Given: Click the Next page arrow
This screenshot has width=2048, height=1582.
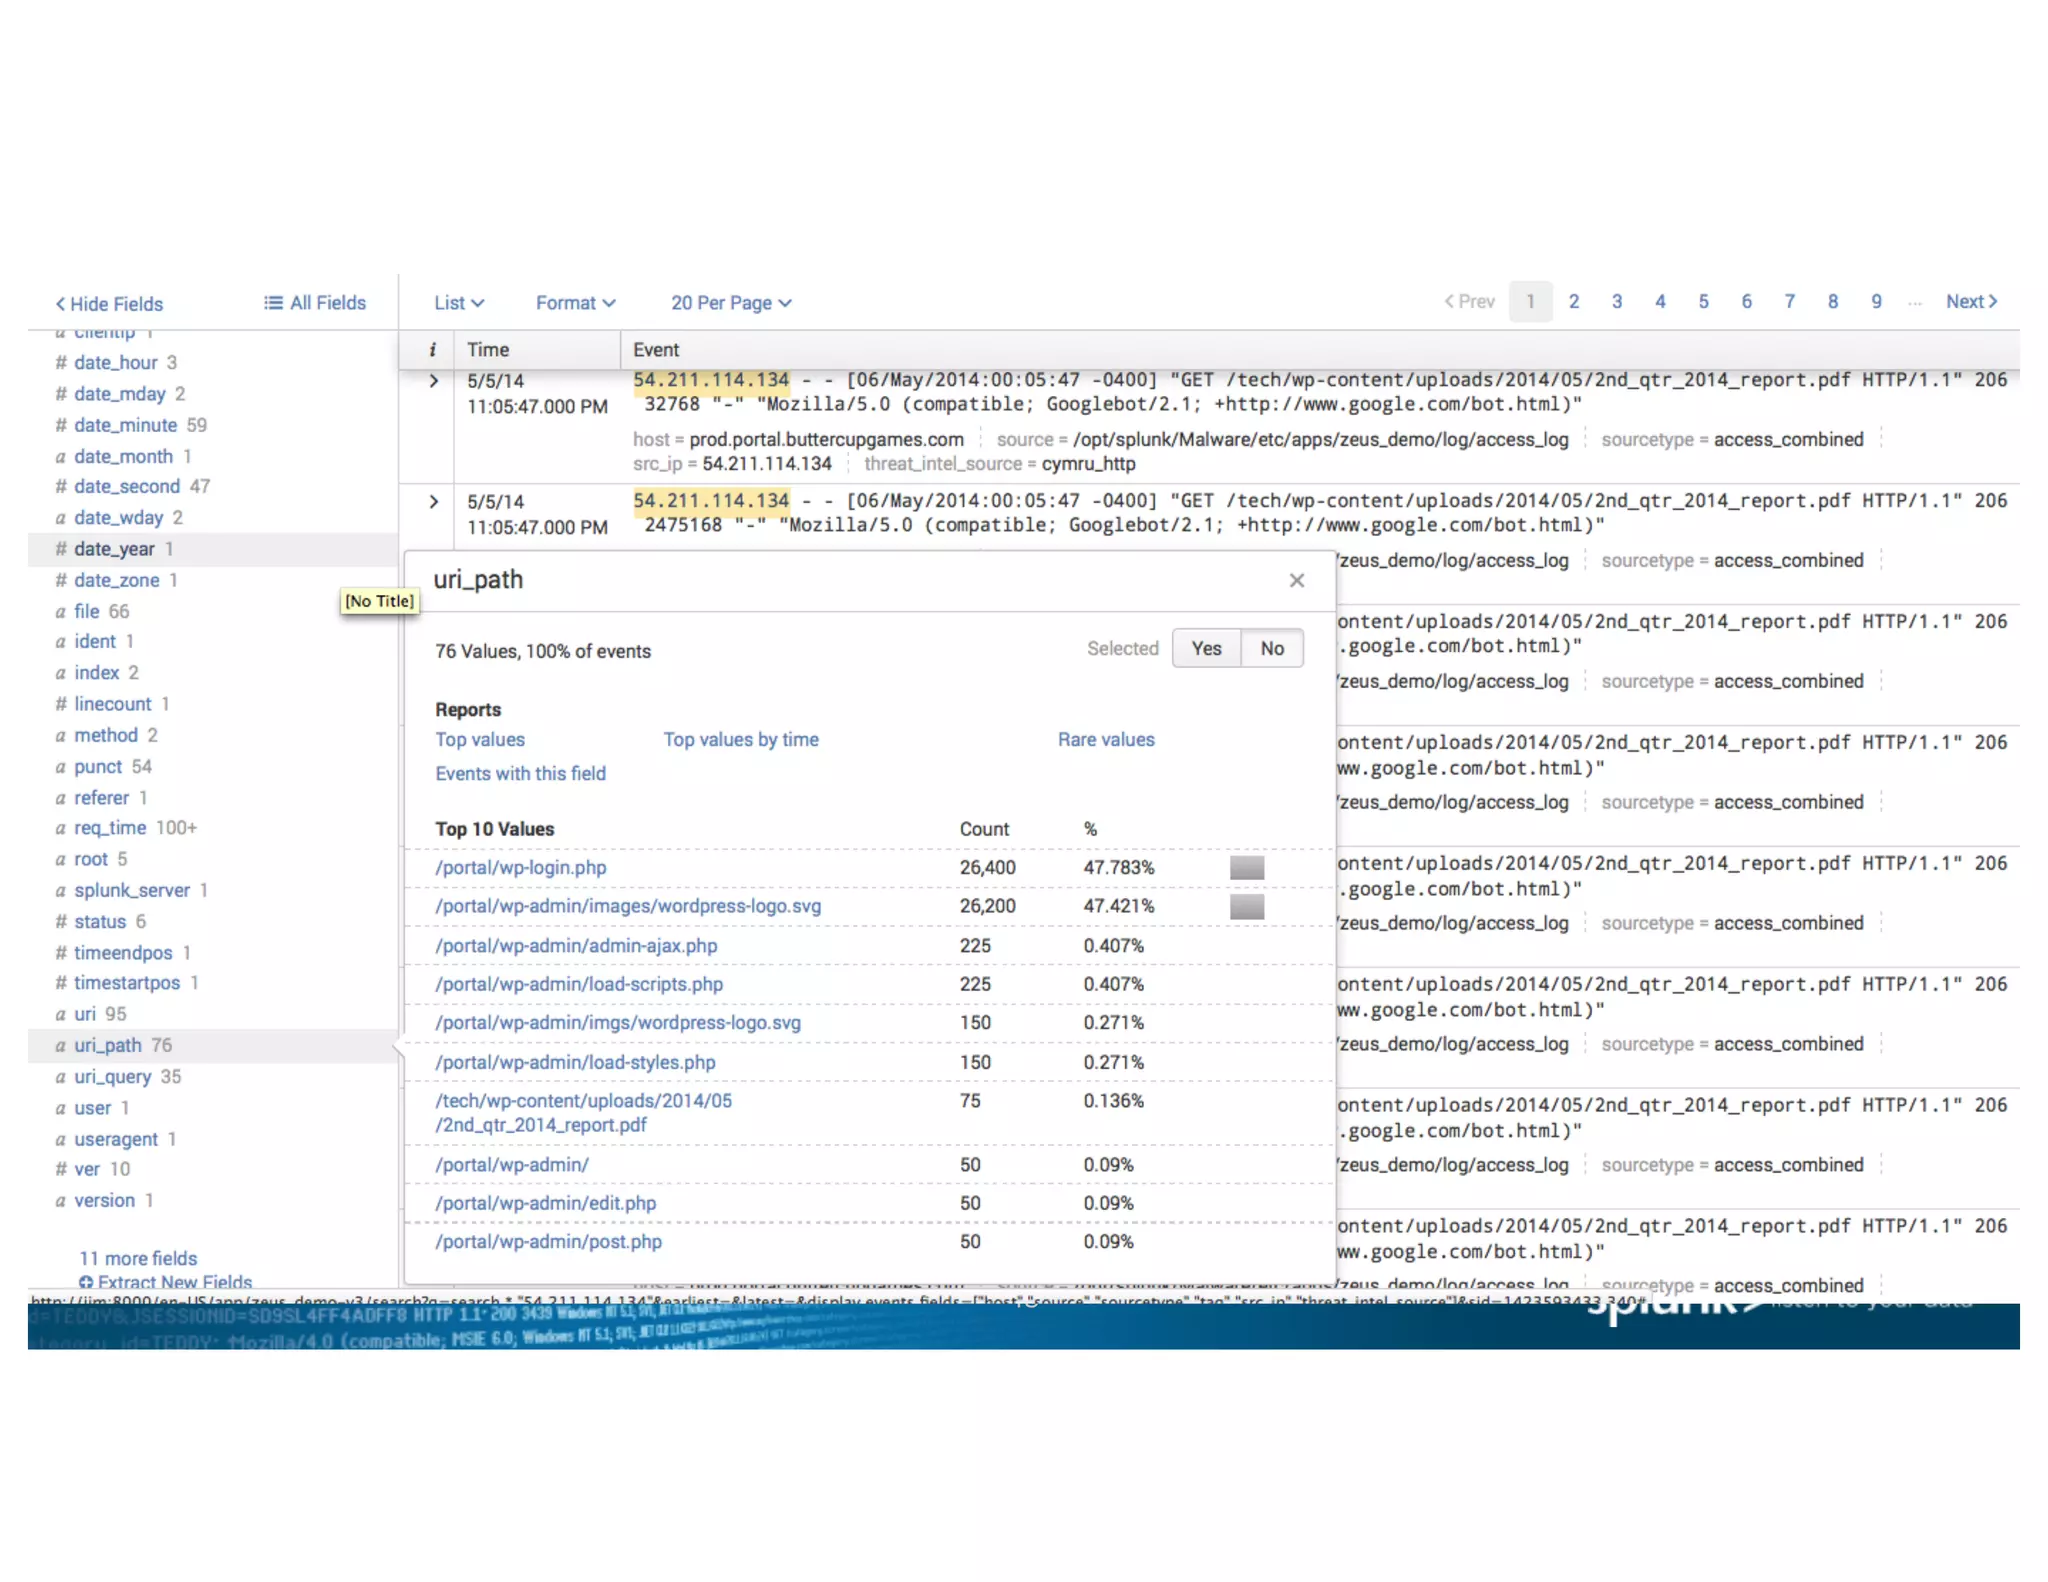Looking at the screenshot, I should coord(1992,301).
